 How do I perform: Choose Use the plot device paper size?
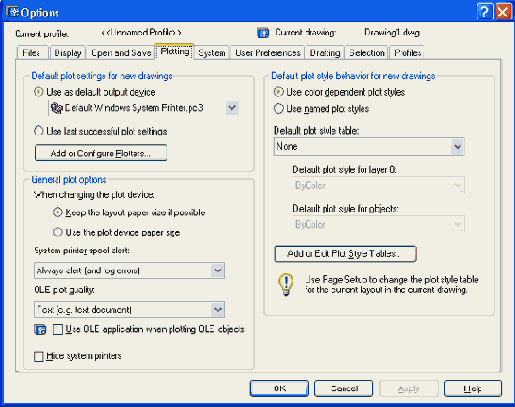pyautogui.click(x=58, y=232)
